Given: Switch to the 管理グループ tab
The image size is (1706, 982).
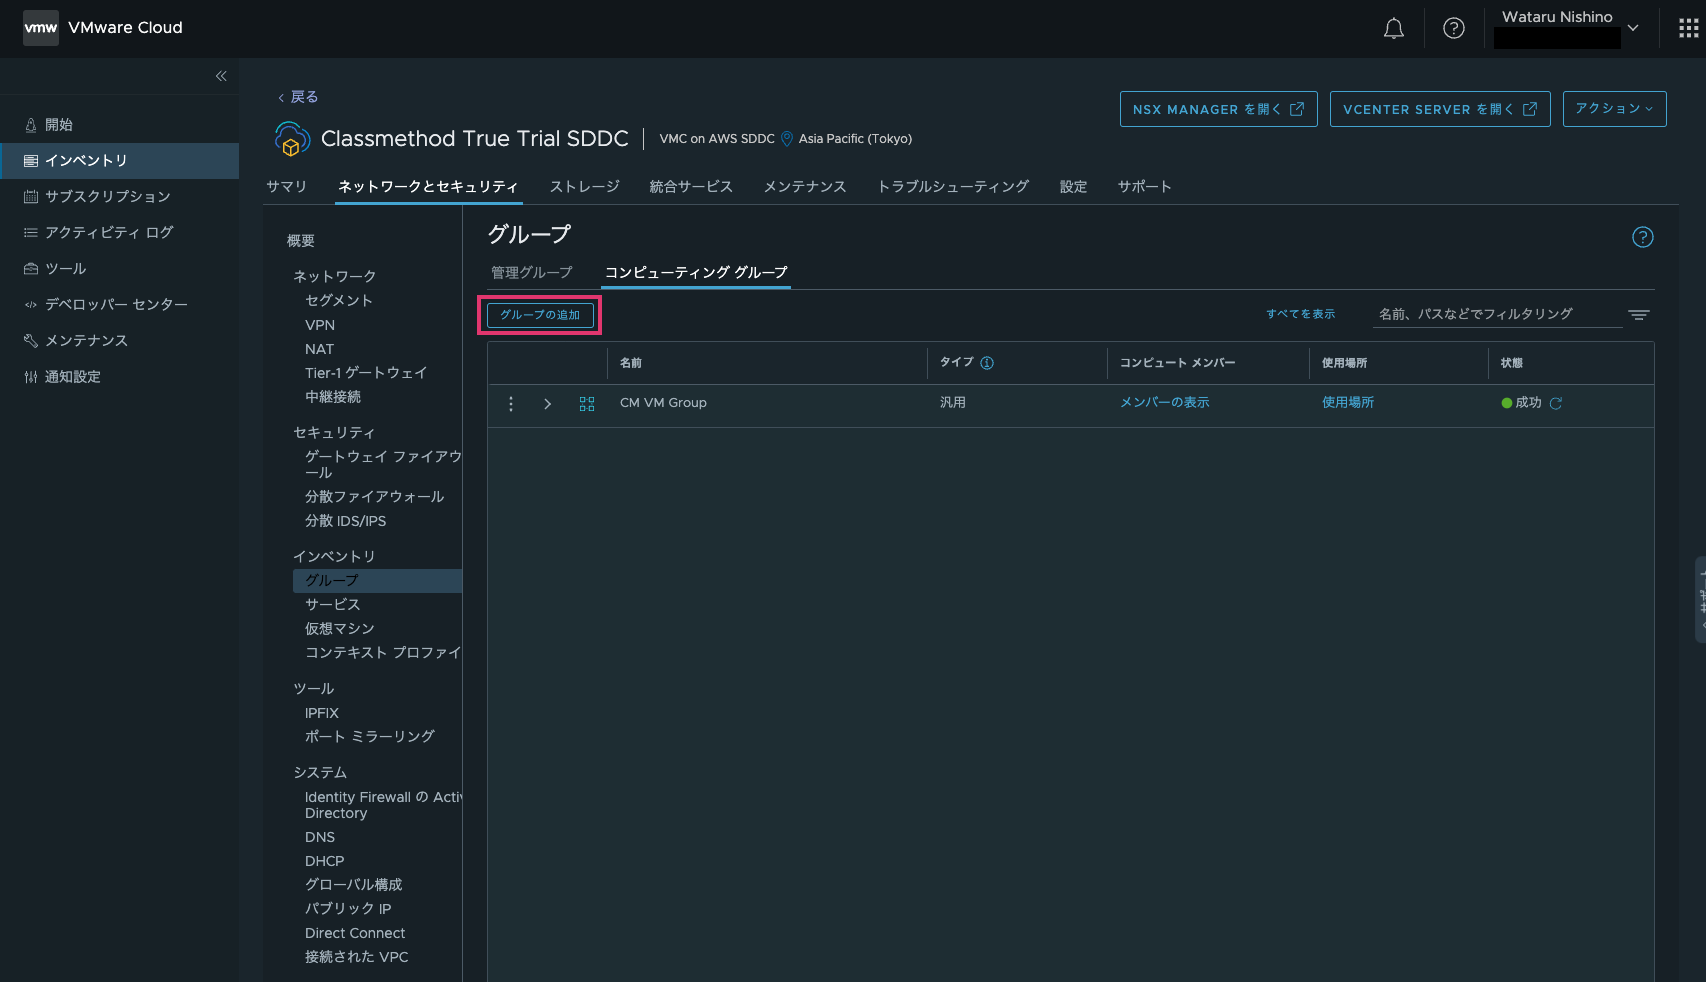Looking at the screenshot, I should [532, 271].
